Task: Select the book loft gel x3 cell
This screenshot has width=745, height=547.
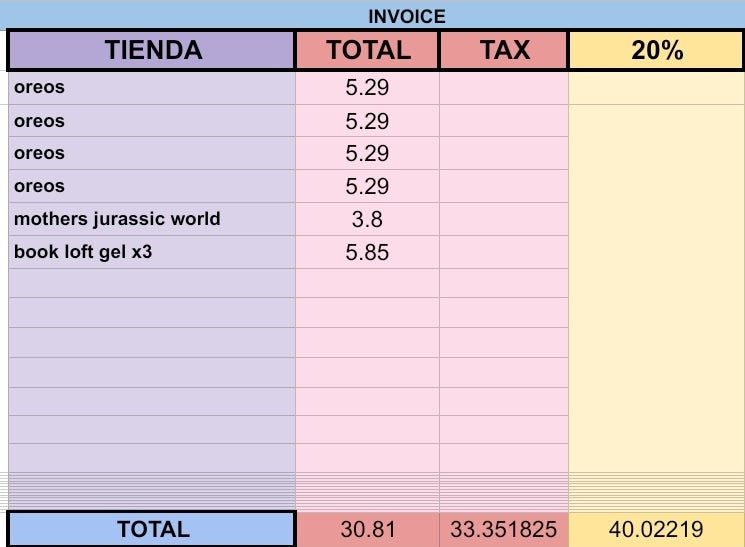Action: tap(152, 252)
